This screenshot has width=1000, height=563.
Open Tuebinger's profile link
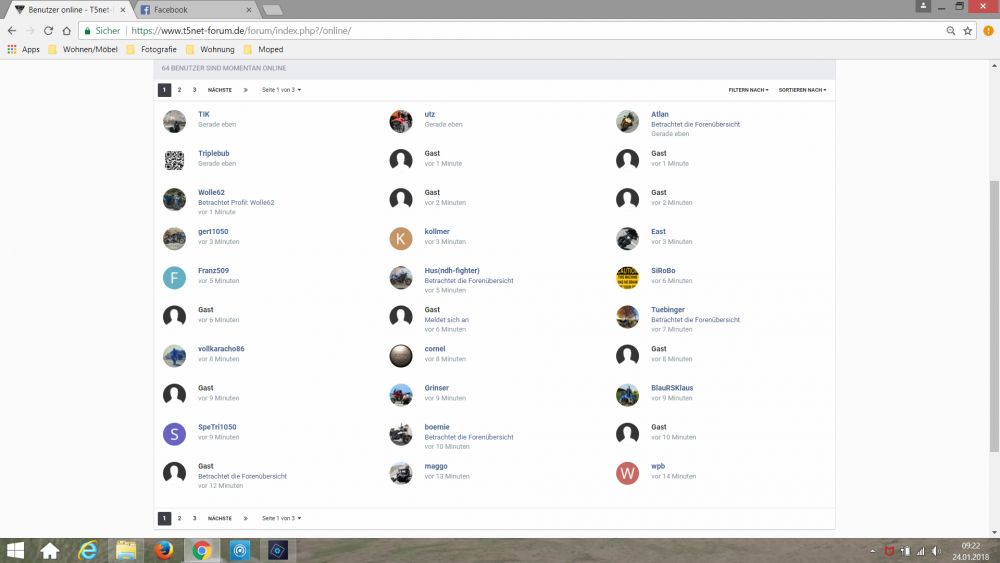(x=668, y=310)
